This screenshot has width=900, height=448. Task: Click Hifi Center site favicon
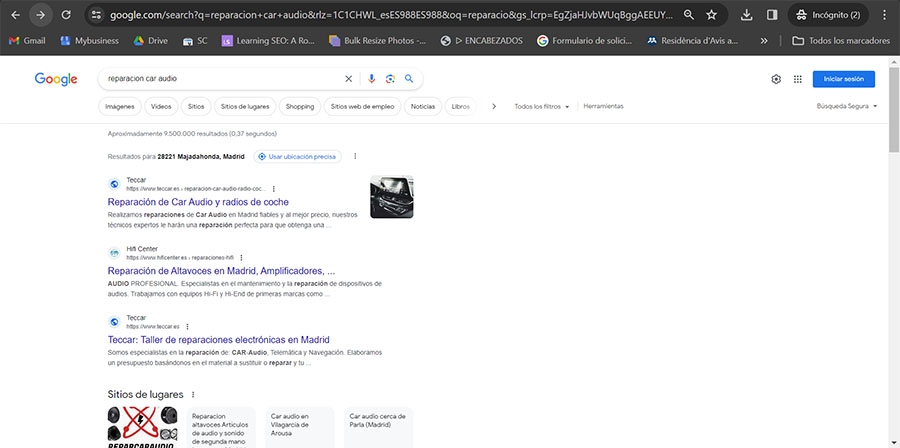(x=114, y=253)
